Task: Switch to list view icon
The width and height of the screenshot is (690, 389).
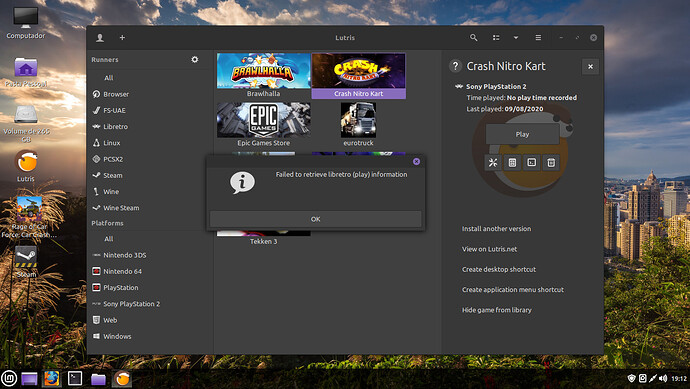Action: click(x=496, y=38)
